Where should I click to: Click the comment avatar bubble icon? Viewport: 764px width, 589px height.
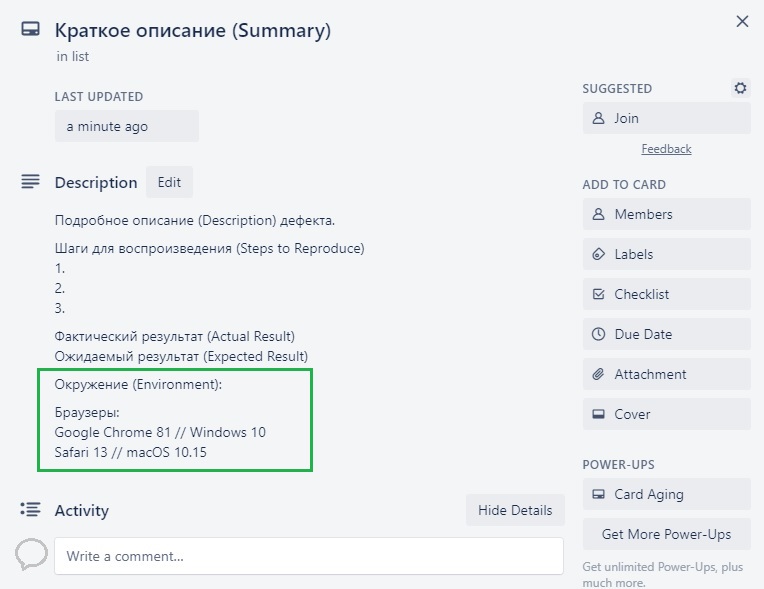point(31,553)
